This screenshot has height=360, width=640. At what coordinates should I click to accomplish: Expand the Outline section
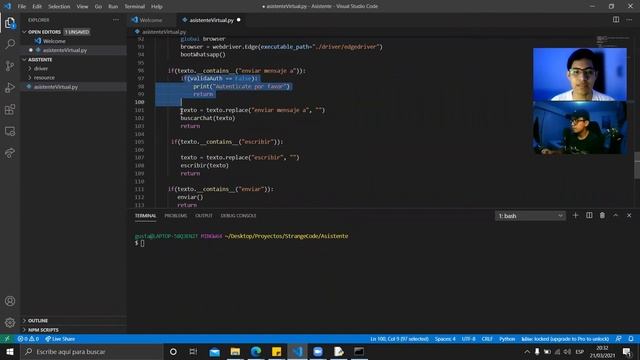coord(74,320)
